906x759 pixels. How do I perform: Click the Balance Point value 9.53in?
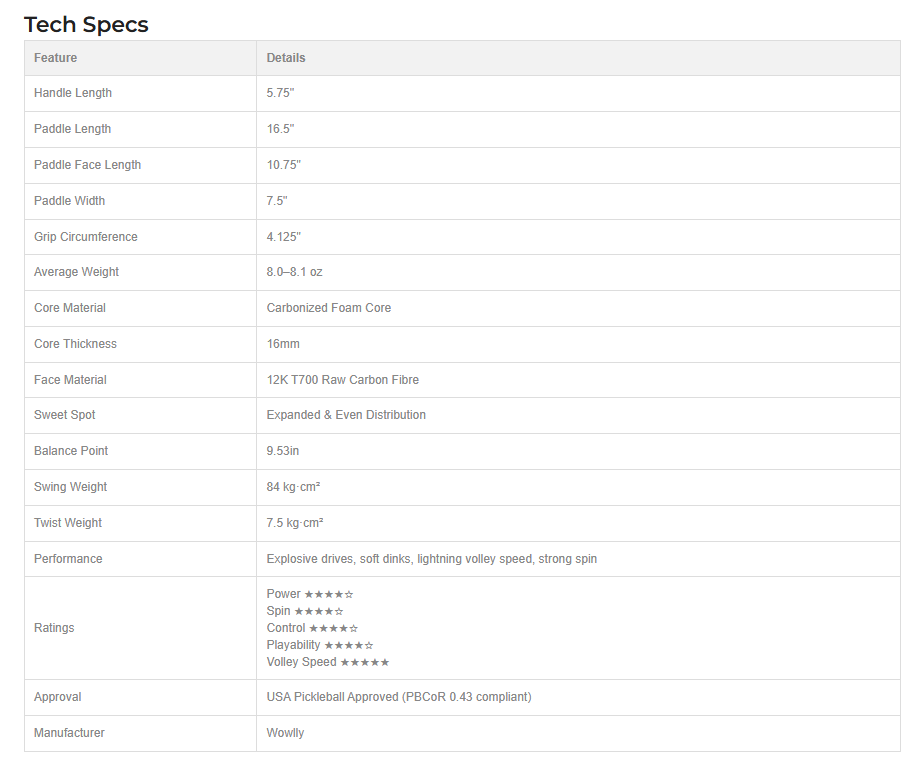(x=283, y=451)
